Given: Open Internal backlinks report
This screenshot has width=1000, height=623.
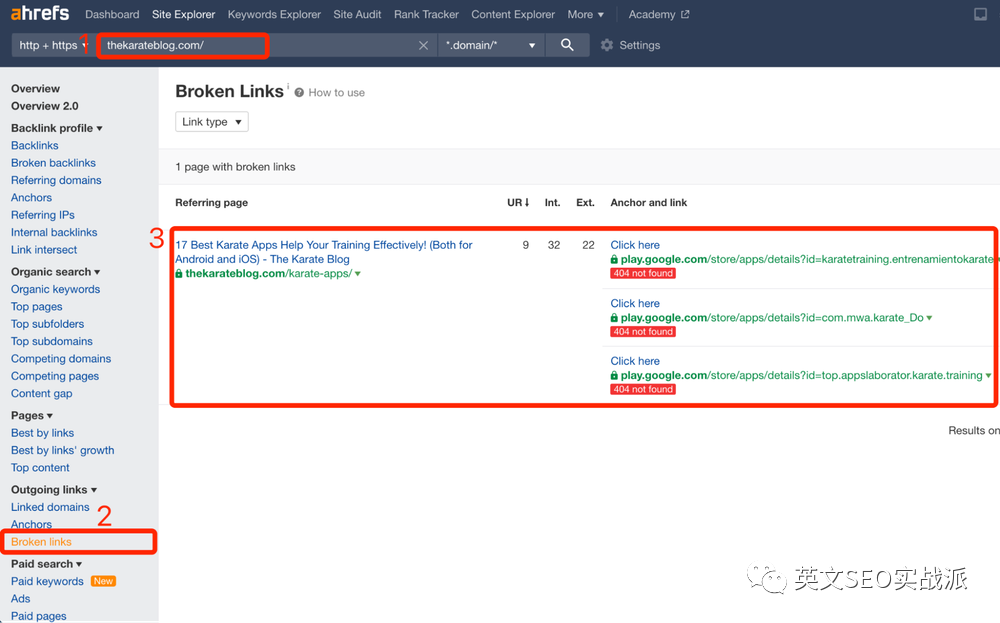Looking at the screenshot, I should (x=54, y=232).
